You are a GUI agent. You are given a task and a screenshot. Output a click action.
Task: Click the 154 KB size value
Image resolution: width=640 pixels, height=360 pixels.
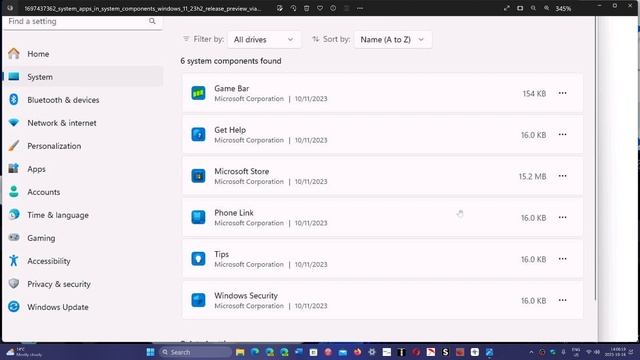(534, 93)
